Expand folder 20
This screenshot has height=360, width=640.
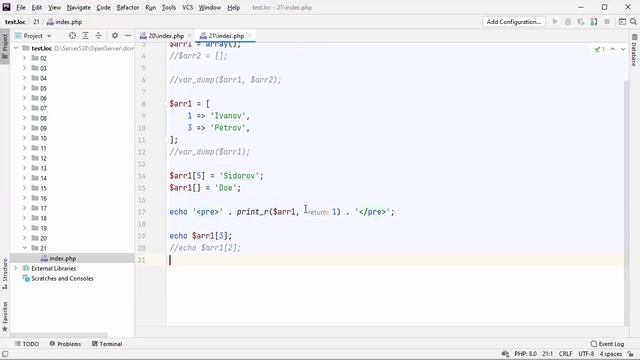tap(24, 238)
